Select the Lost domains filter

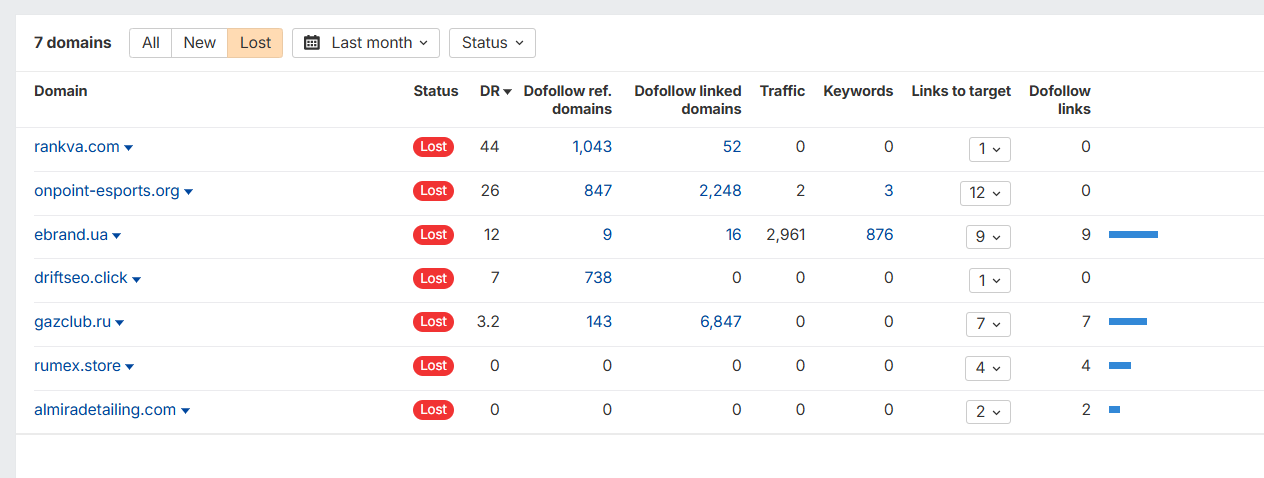255,43
